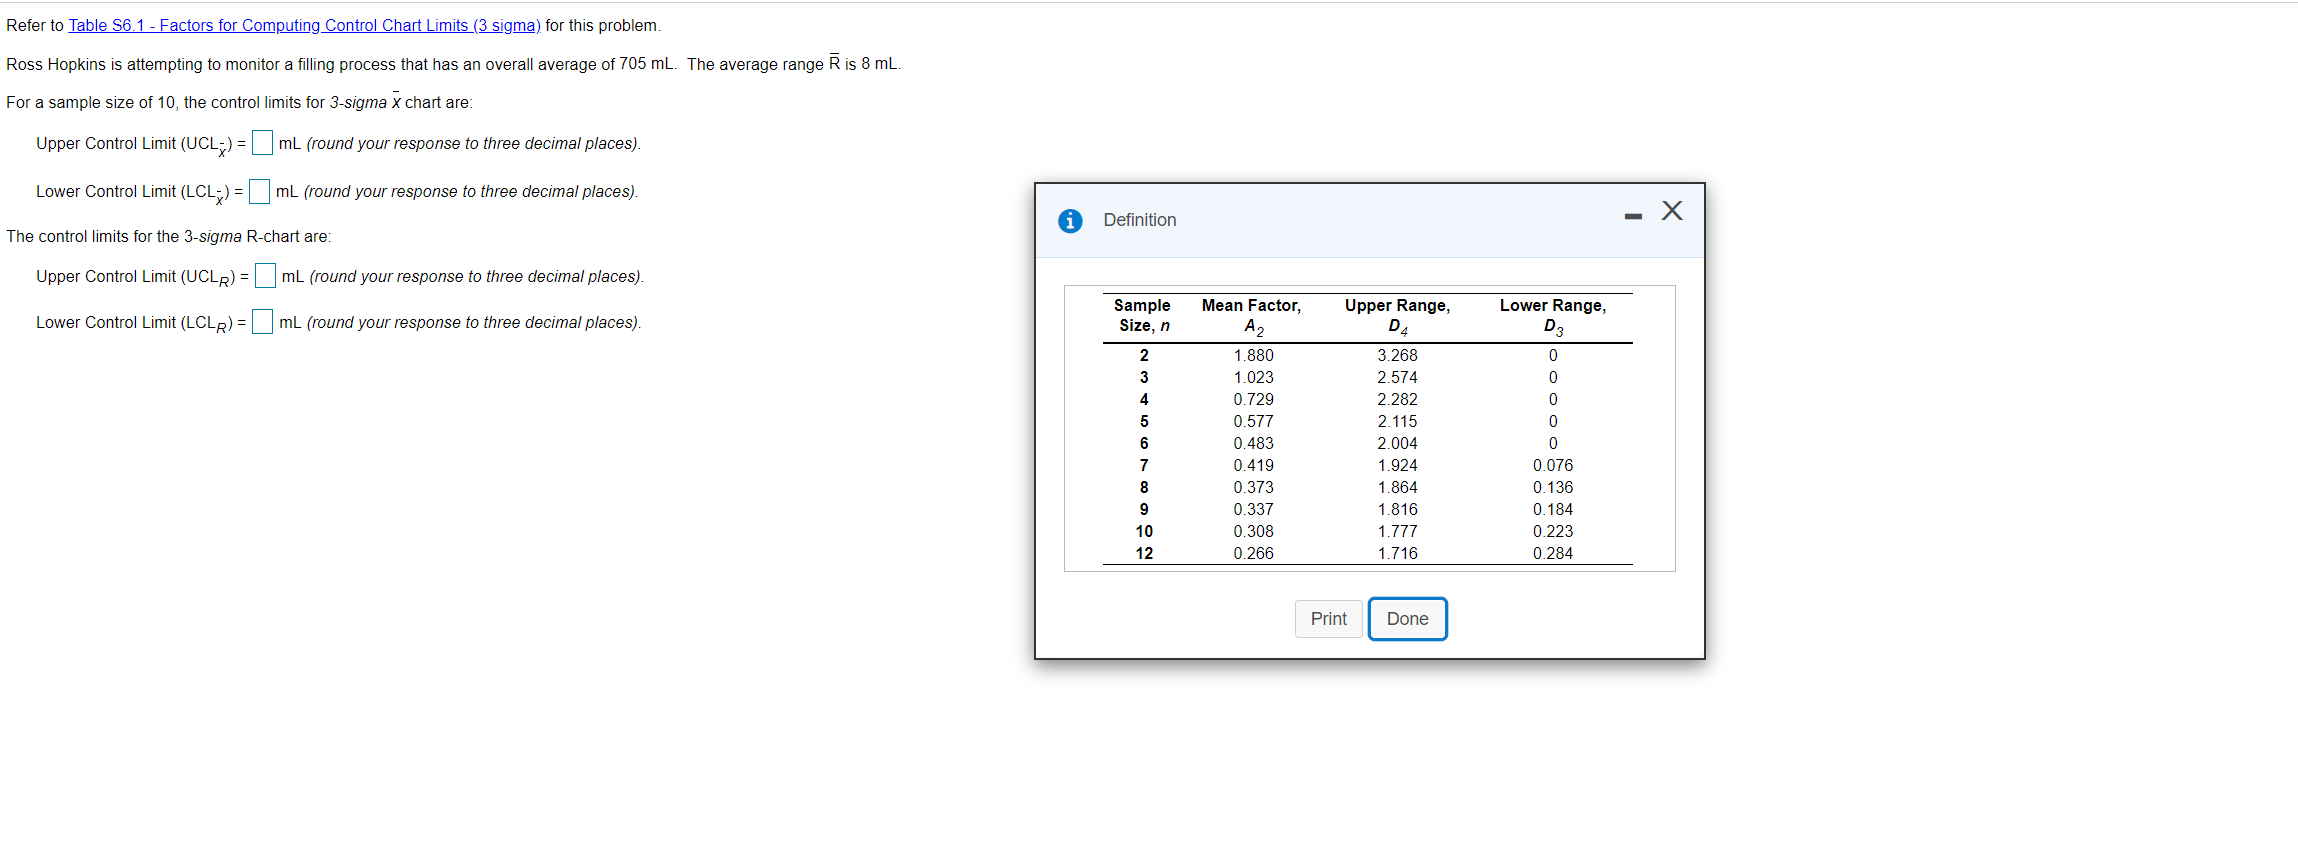Select the D4 value 2.004 for n=6
The height and width of the screenshot is (862, 2298).
pyautogui.click(x=1397, y=443)
